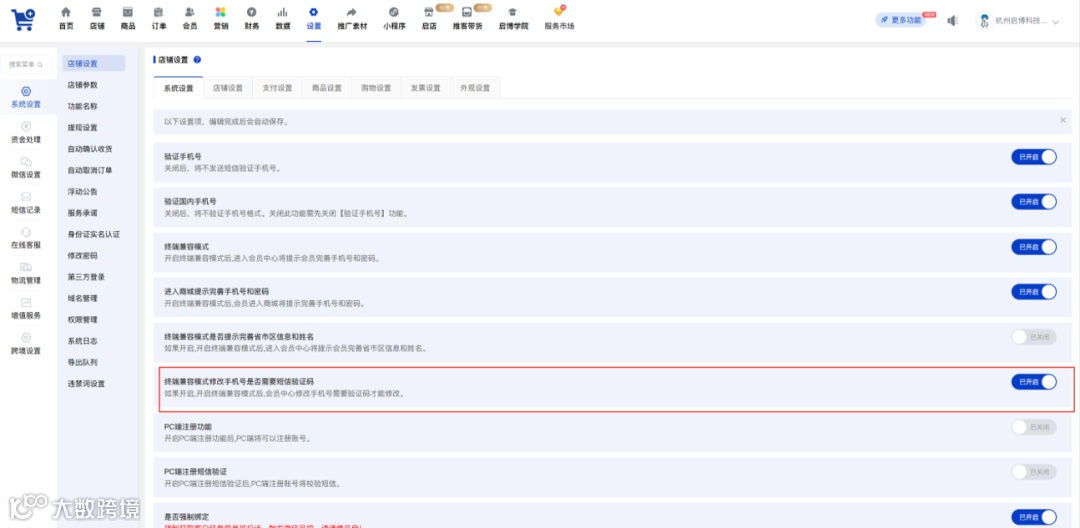Open 服务市场 service market
Screen dimensions: 1080x528
559,19
